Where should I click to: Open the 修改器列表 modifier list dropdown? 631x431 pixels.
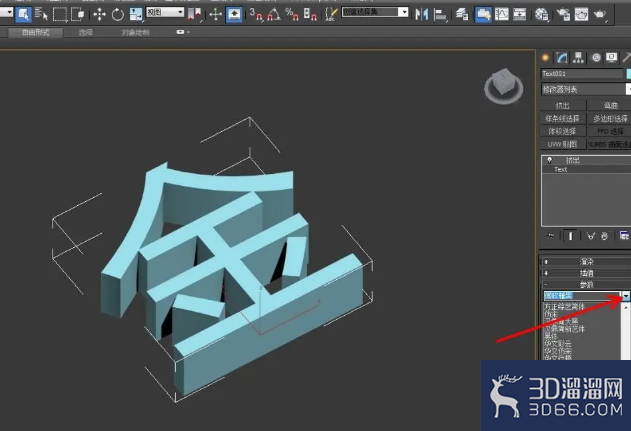coord(586,89)
